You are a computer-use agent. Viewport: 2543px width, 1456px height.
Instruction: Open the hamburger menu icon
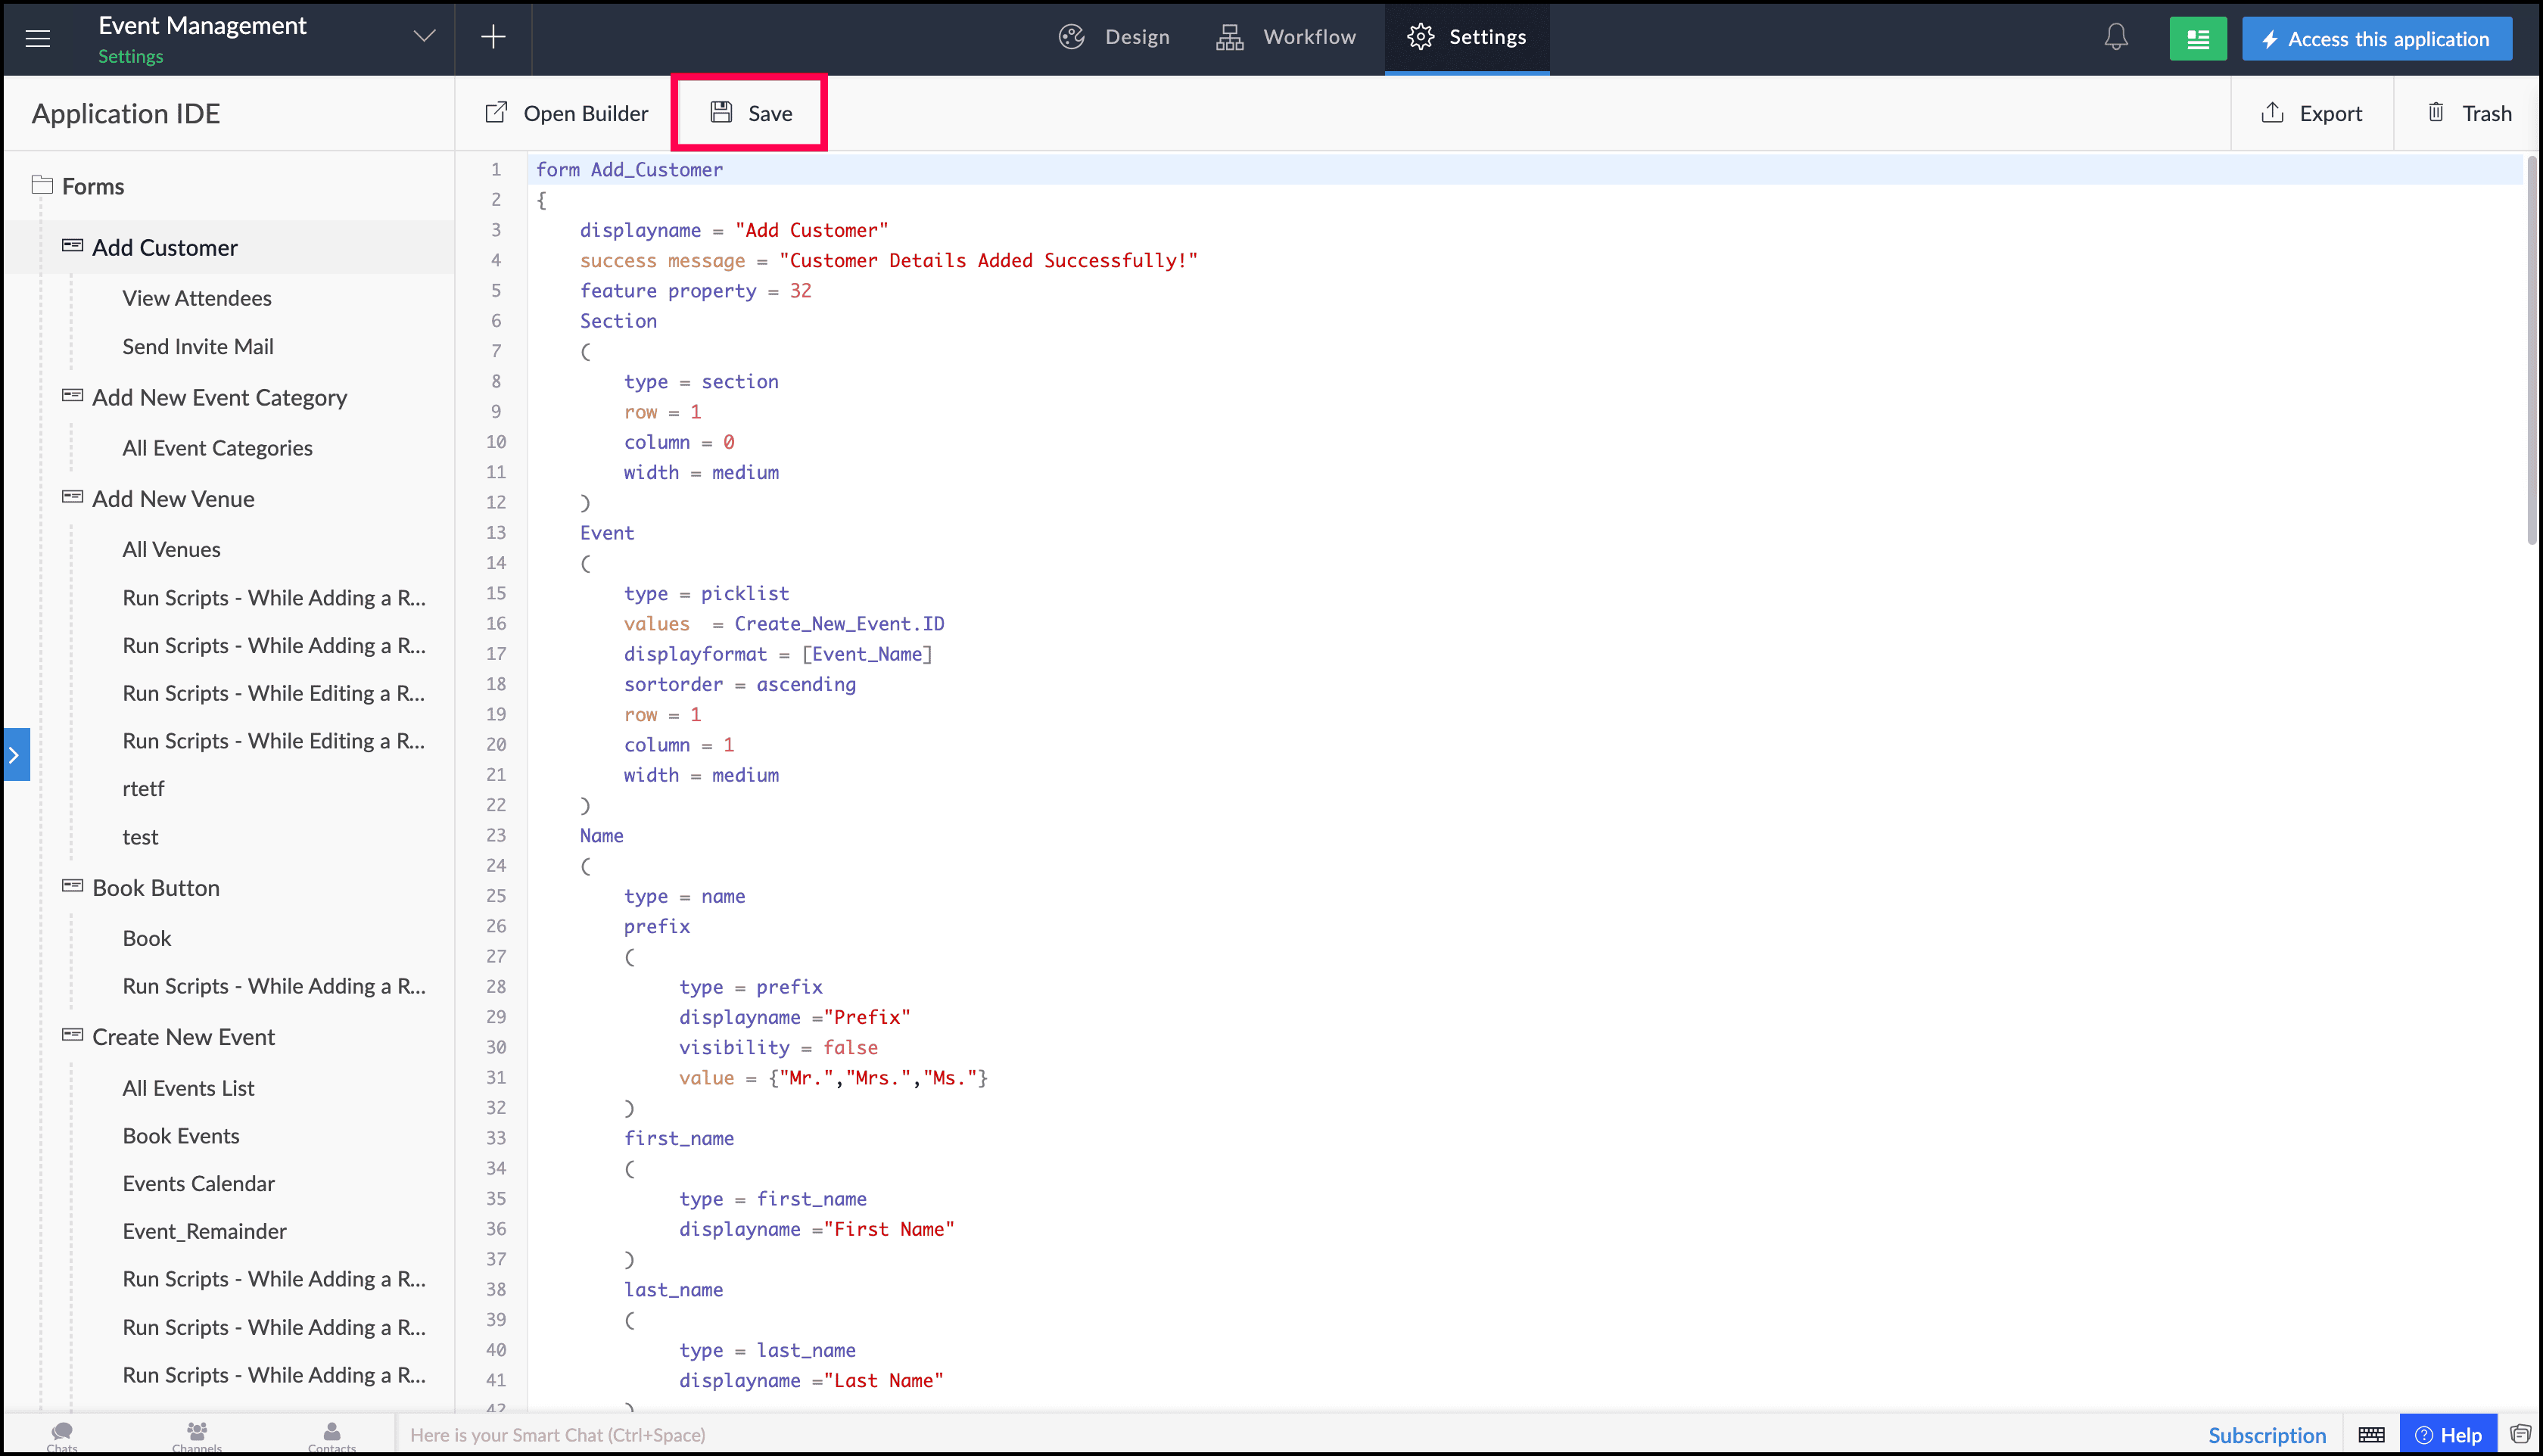pyautogui.click(x=38, y=38)
